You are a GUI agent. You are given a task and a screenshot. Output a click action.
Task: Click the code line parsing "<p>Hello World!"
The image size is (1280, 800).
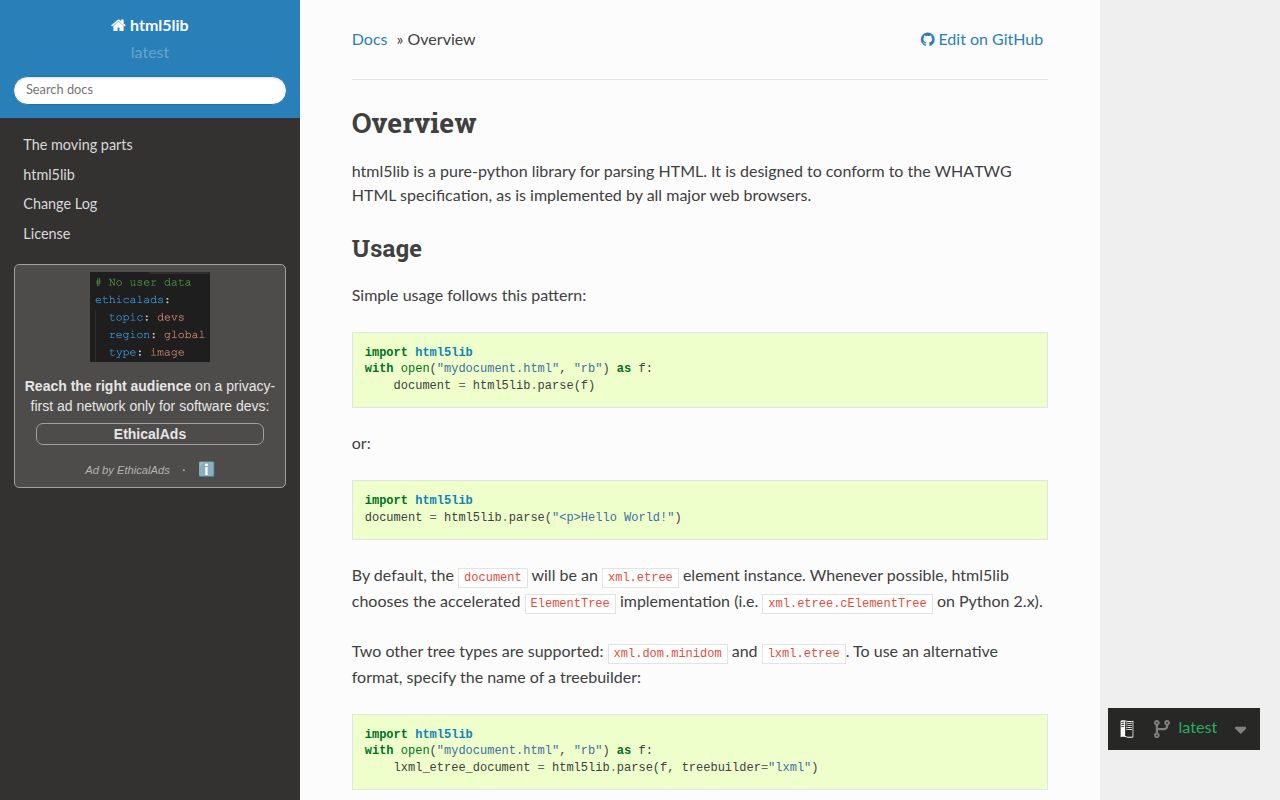coord(523,517)
